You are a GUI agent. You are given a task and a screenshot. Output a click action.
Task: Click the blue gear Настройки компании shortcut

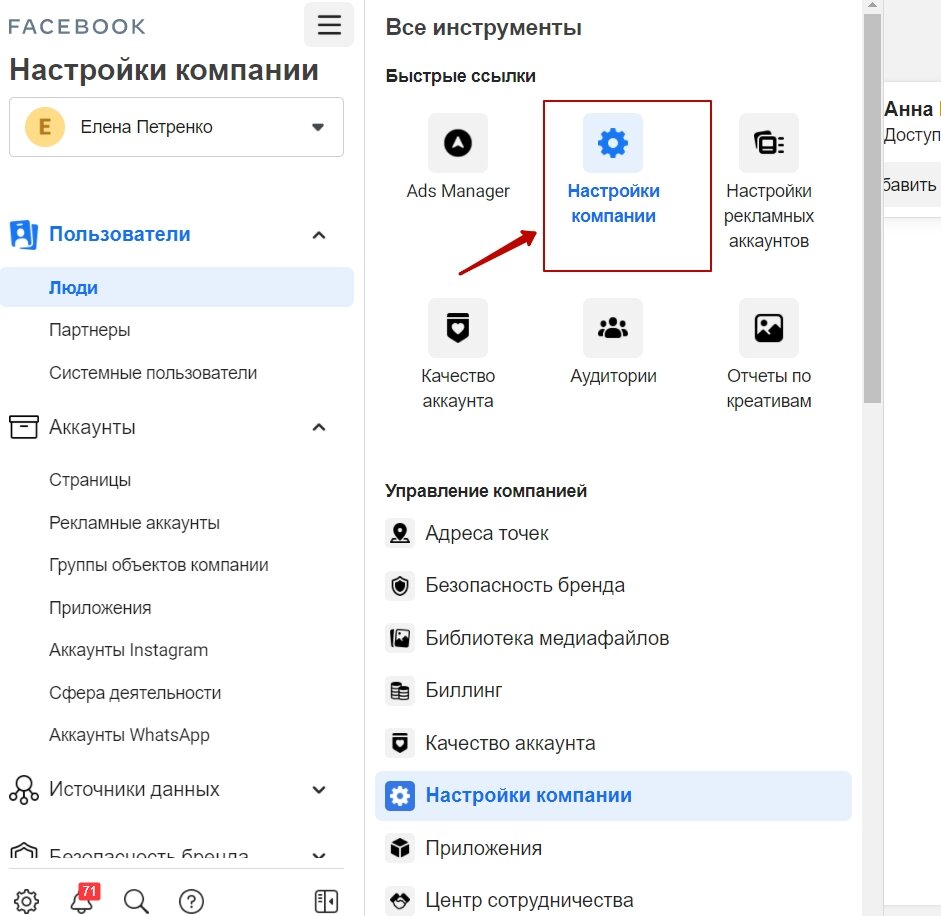(x=613, y=143)
